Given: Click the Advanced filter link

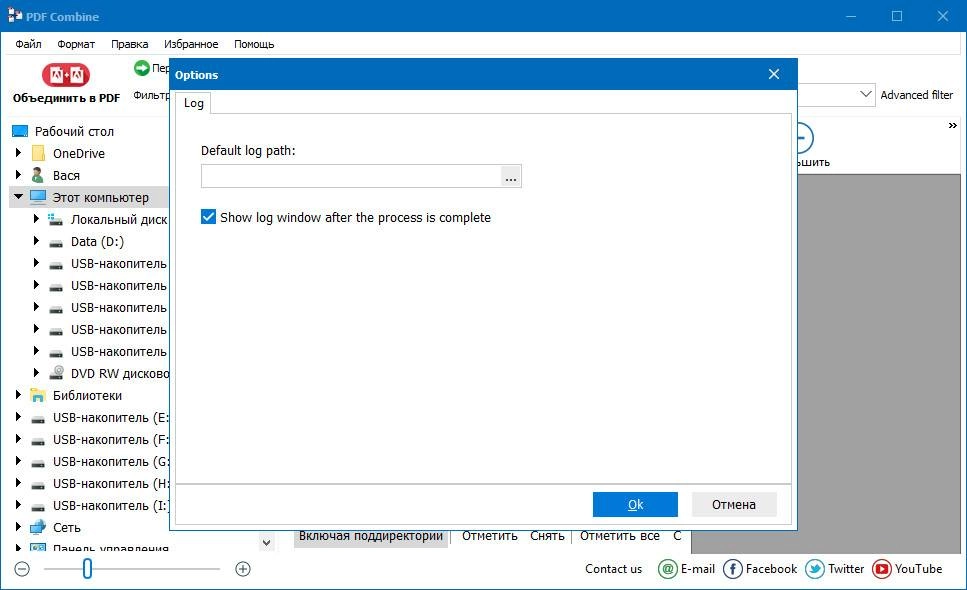Looking at the screenshot, I should coord(916,95).
